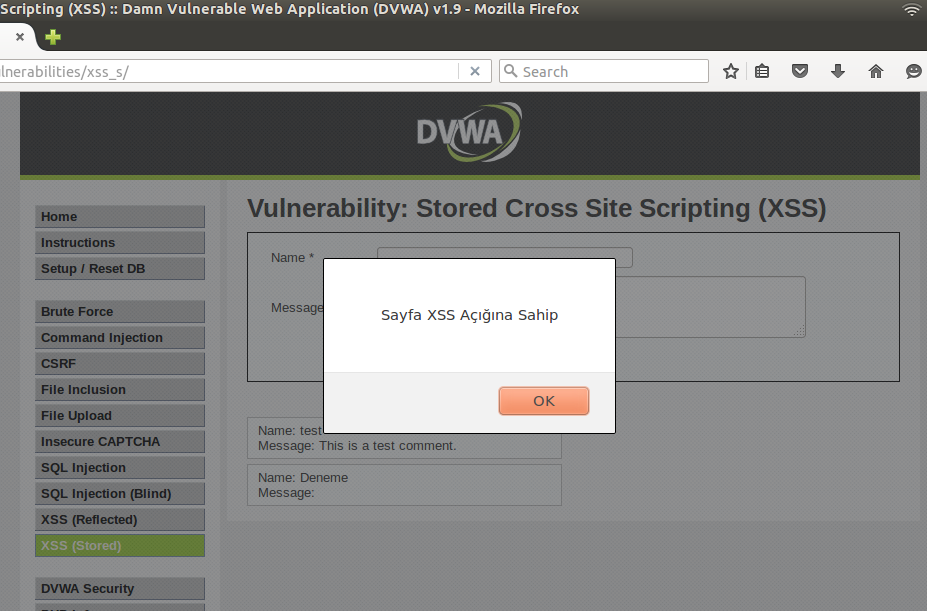
Task: Go to Setup / Reset DB
Action: 120,269
